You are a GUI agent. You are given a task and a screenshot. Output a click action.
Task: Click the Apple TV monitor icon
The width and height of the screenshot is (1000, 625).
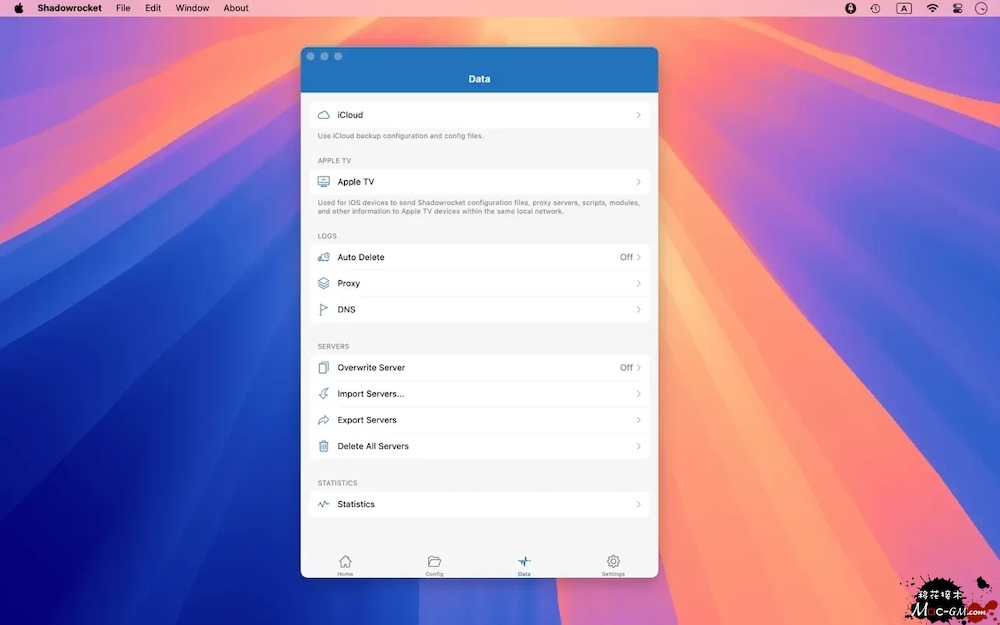[323, 182]
